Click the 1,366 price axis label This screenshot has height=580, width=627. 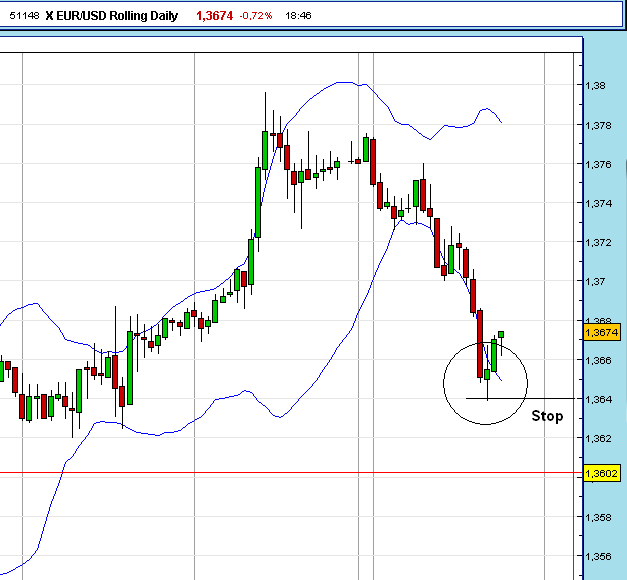click(x=598, y=360)
